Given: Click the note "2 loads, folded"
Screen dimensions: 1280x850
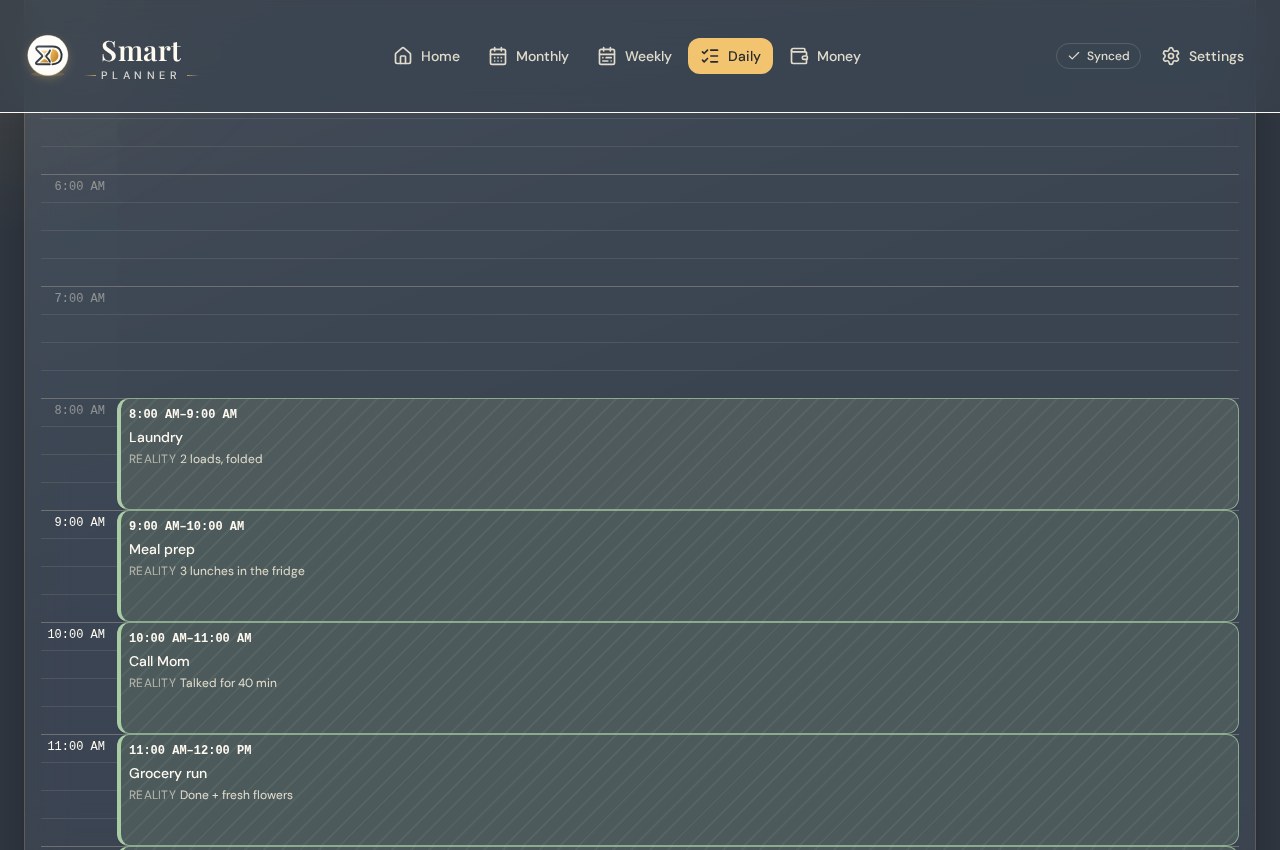Looking at the screenshot, I should pos(221,459).
